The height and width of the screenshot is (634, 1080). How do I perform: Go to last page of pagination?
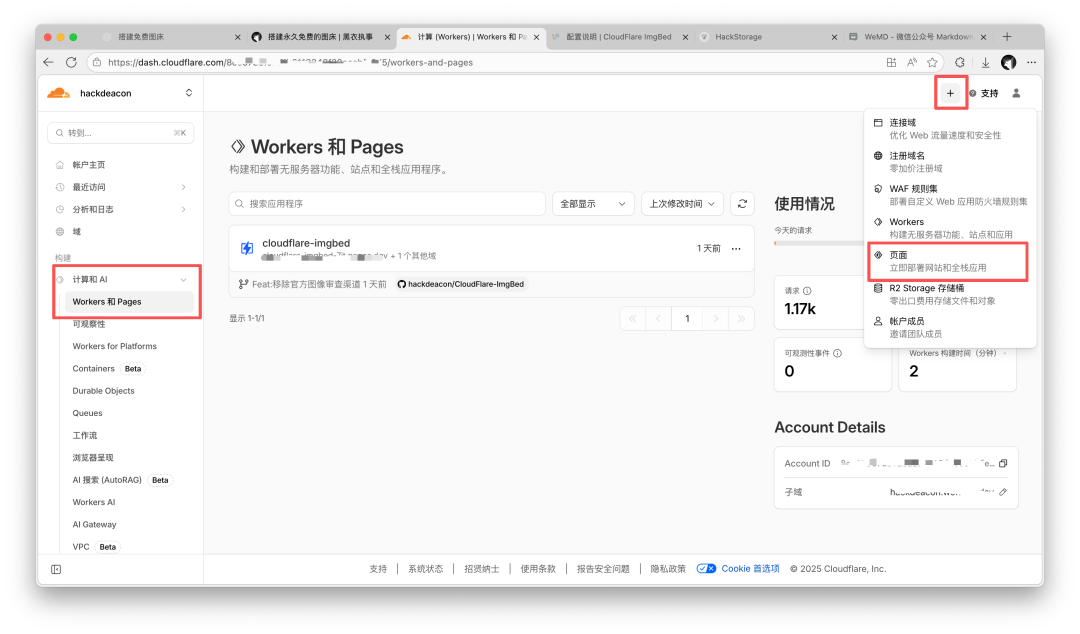[x=741, y=318]
